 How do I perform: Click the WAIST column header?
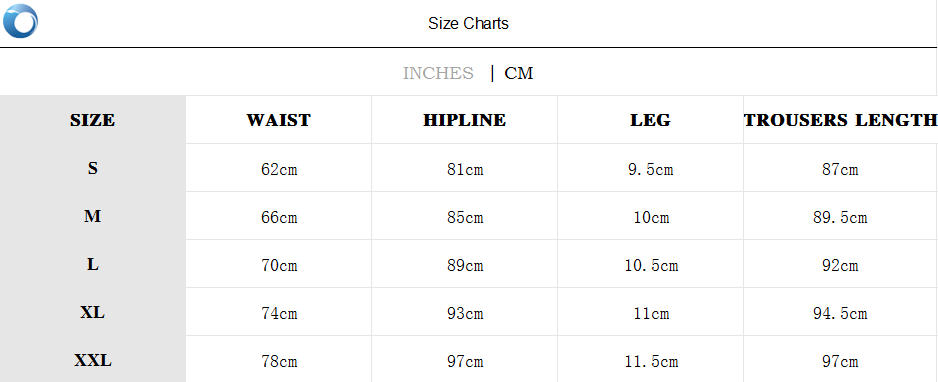[279, 120]
